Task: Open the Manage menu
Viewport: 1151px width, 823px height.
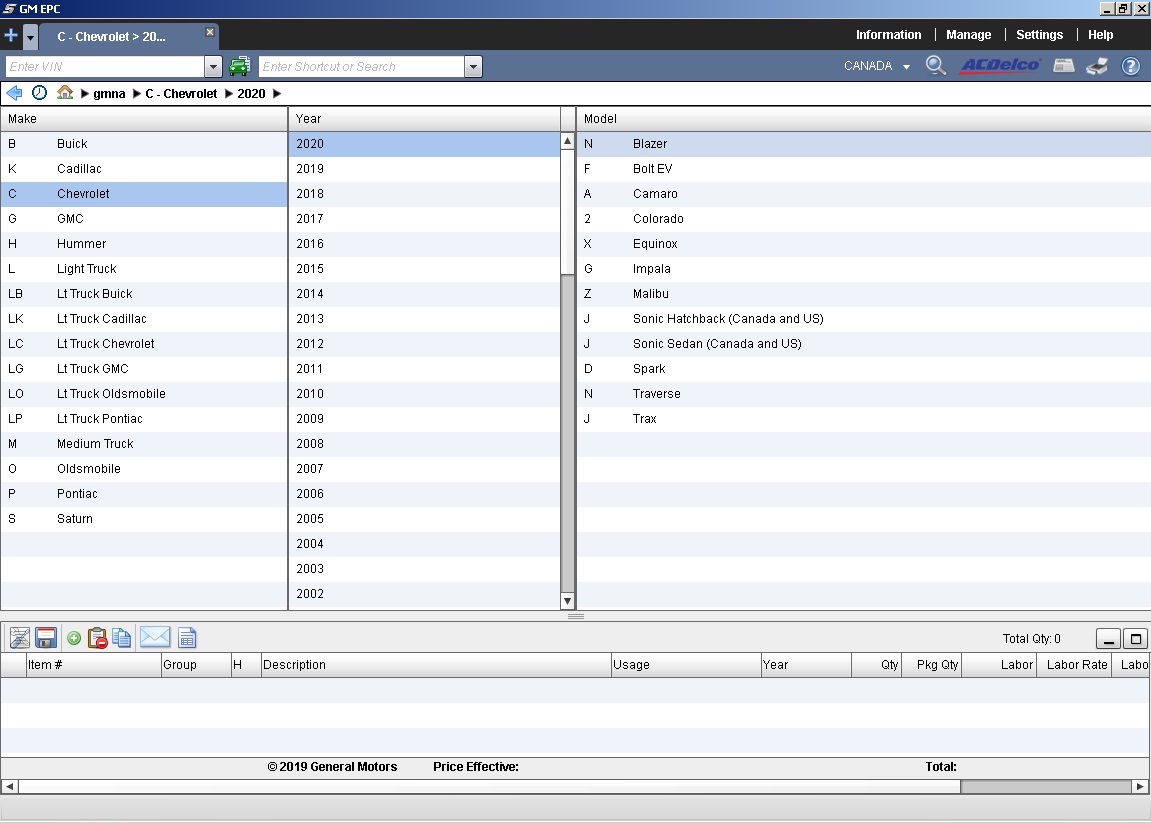Action: coord(968,35)
